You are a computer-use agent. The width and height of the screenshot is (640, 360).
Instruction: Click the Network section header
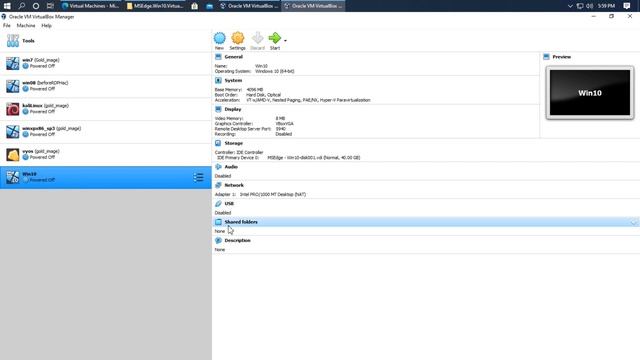(234, 185)
